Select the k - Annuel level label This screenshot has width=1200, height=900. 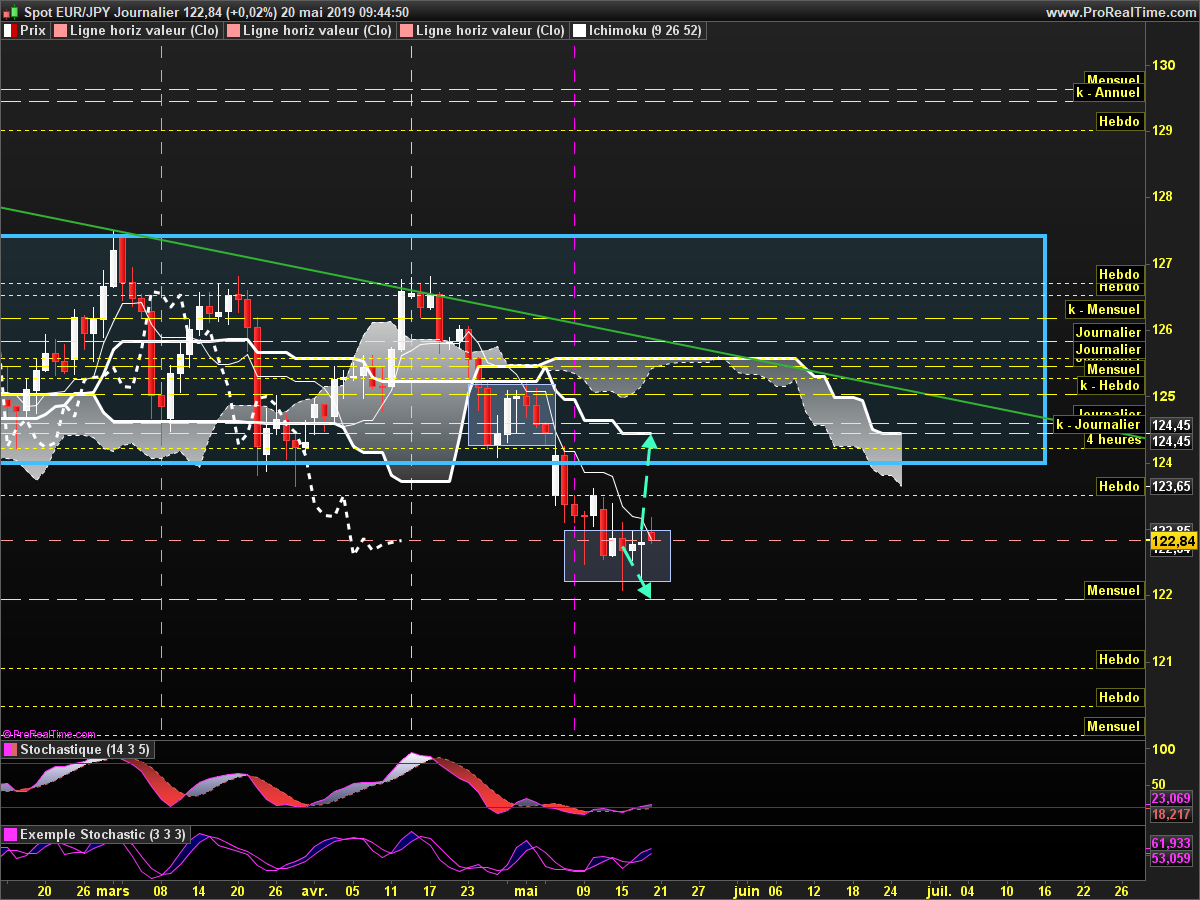click(1106, 92)
